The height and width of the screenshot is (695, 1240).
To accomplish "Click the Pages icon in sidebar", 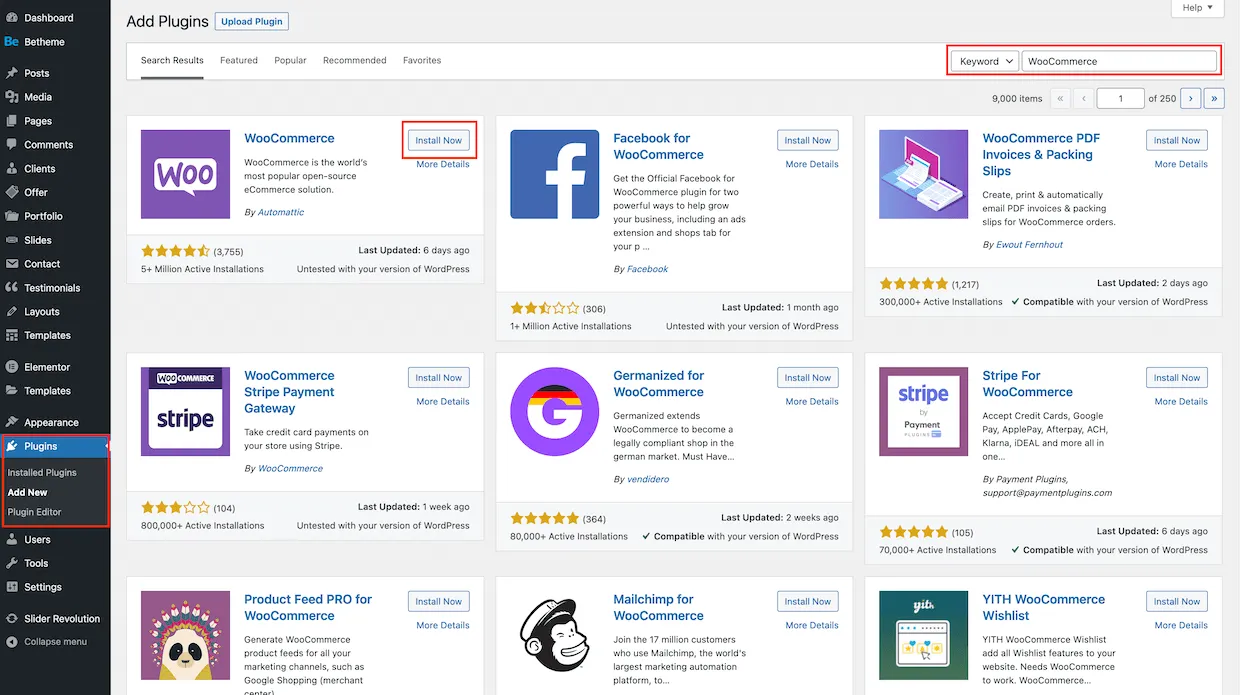I will click(x=12, y=121).
